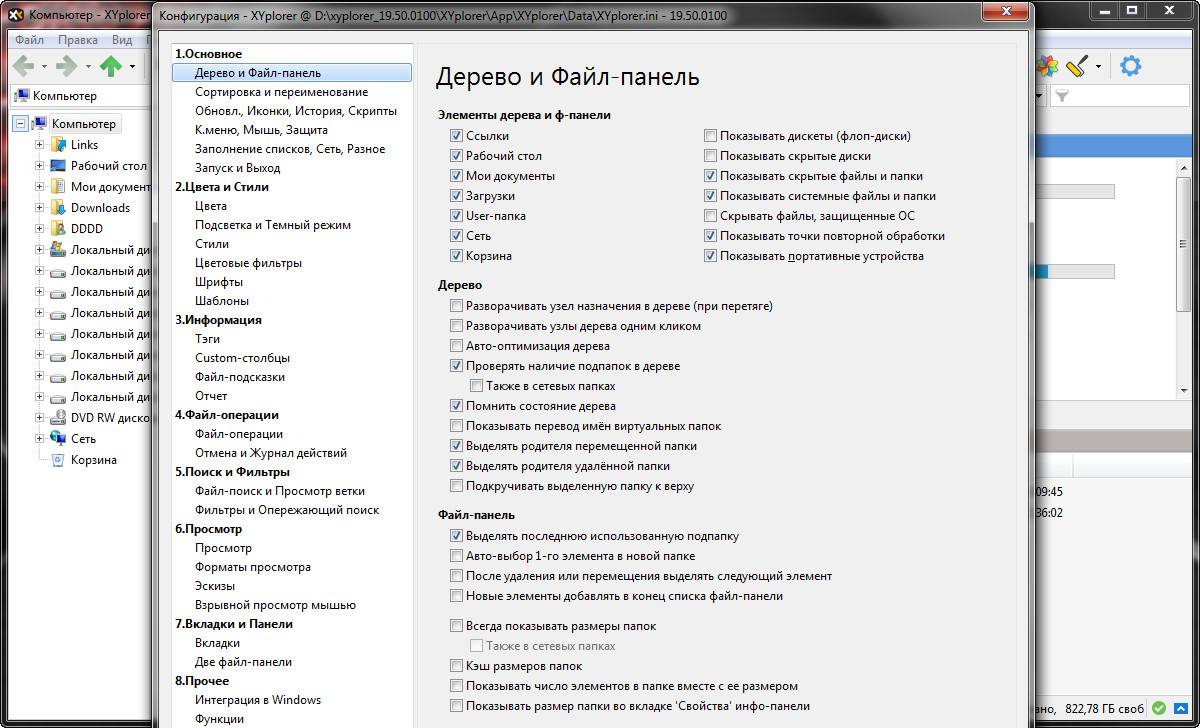The width and height of the screenshot is (1200, 728).
Task: Open the Up button dropdown arrow
Action: point(132,67)
